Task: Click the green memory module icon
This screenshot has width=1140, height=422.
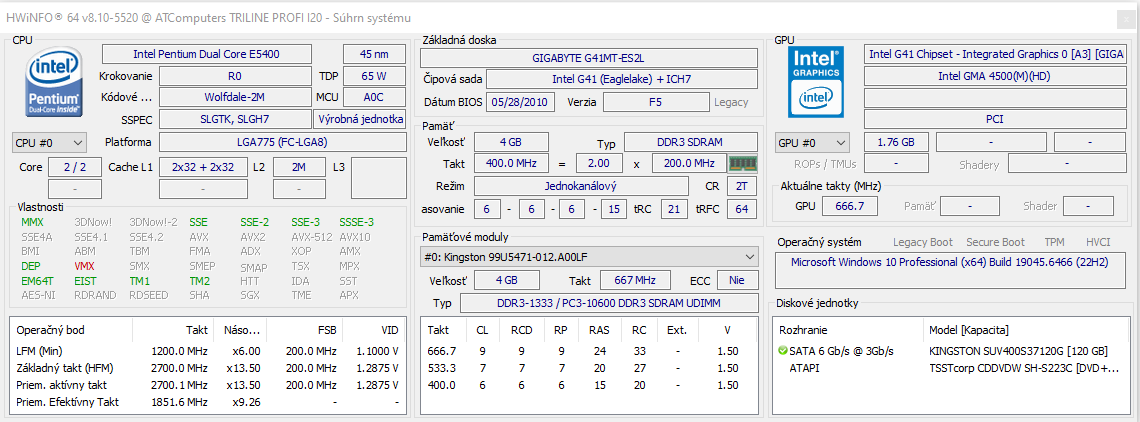Action: pyautogui.click(x=743, y=163)
